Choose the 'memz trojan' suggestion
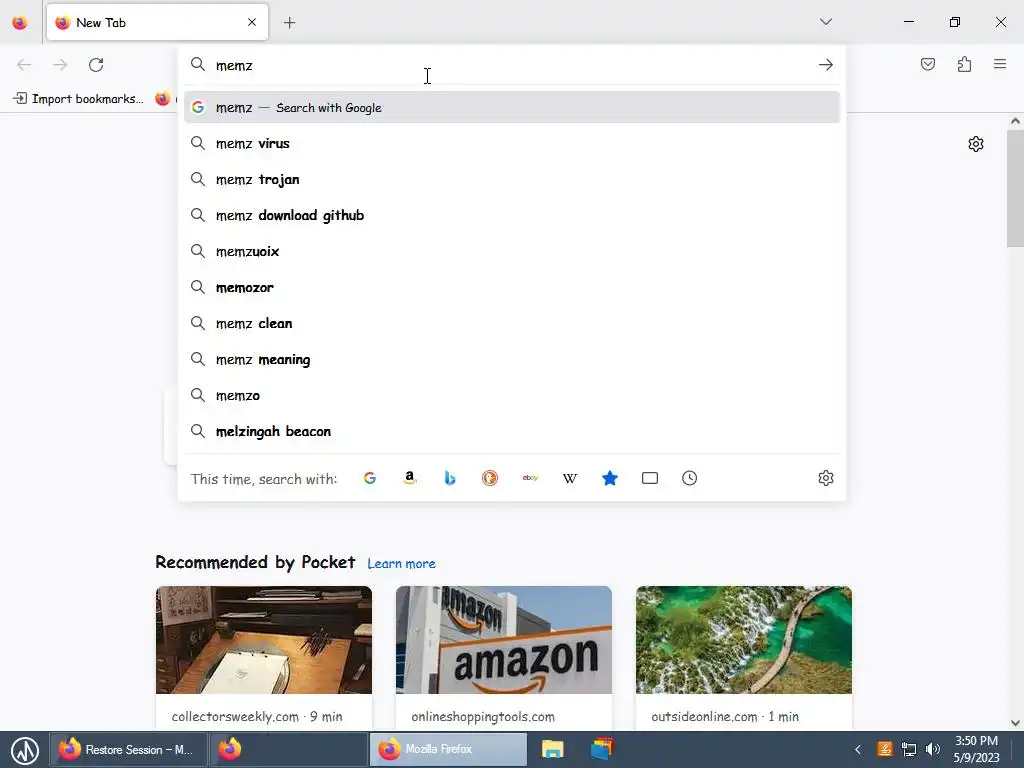 [x=511, y=179]
